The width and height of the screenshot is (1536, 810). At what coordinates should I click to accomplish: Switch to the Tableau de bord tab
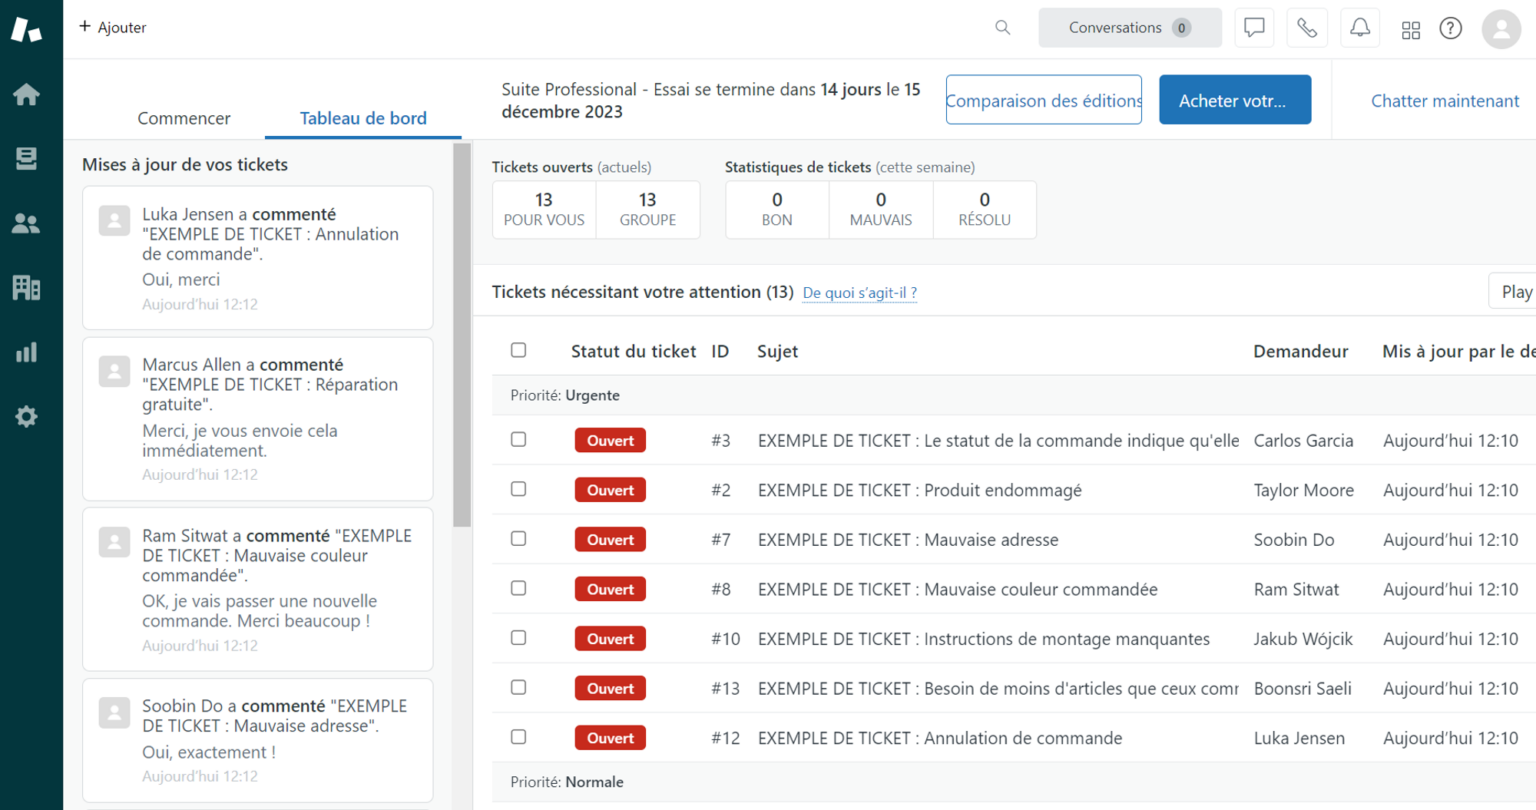(x=362, y=118)
